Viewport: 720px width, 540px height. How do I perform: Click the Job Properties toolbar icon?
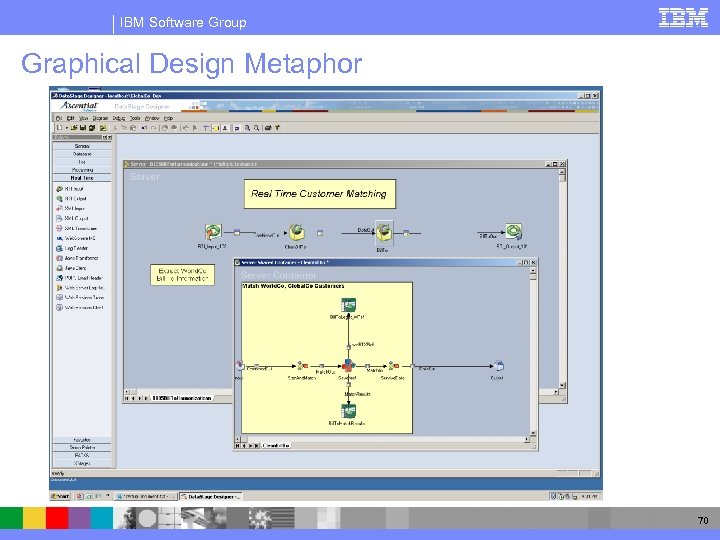103,128
